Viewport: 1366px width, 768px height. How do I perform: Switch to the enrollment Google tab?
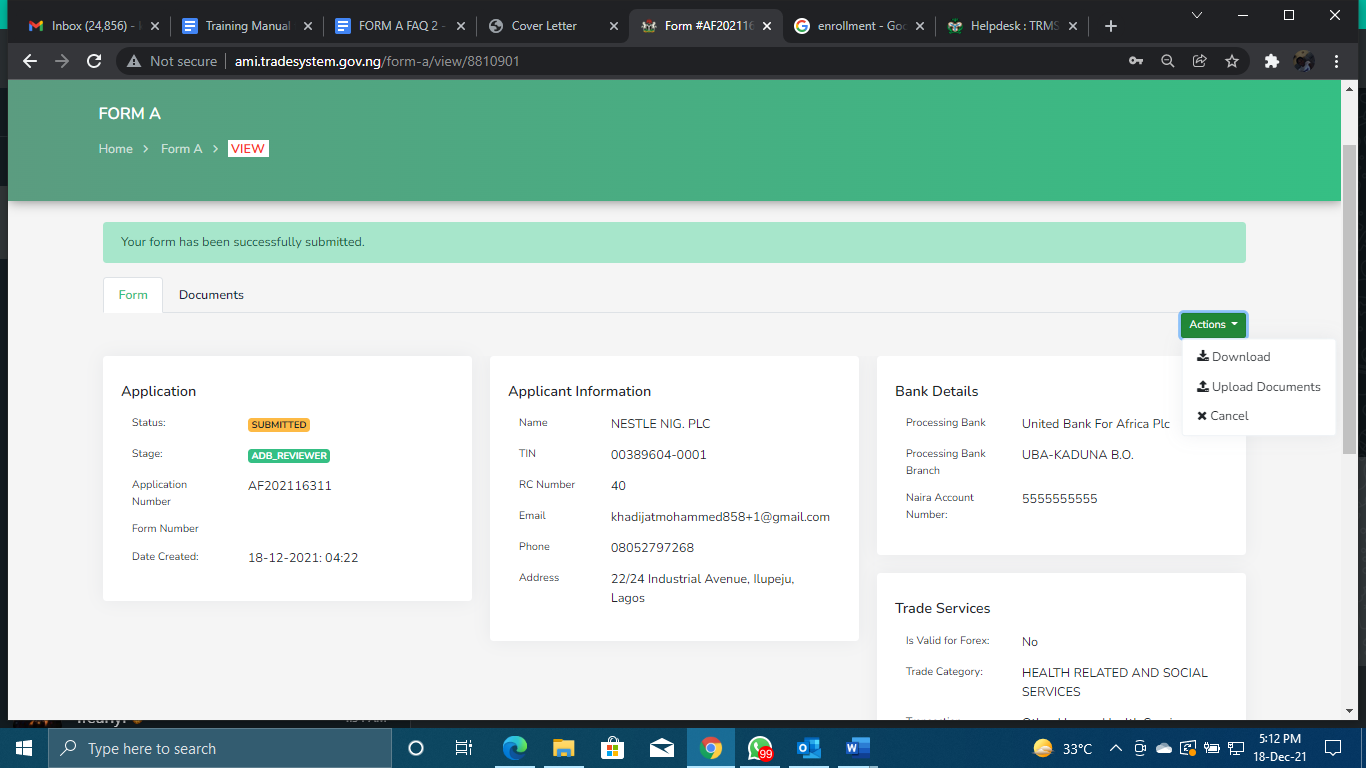click(x=858, y=26)
